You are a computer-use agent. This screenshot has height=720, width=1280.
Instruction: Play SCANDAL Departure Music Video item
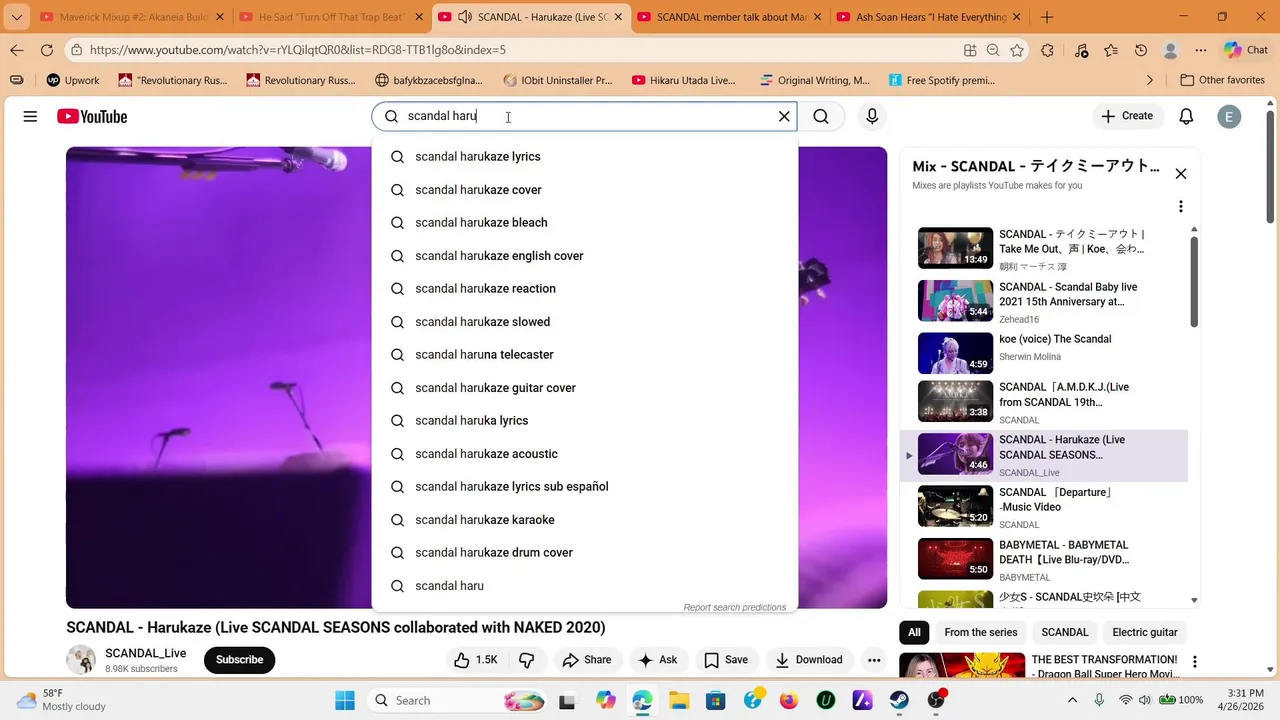coord(1043,507)
